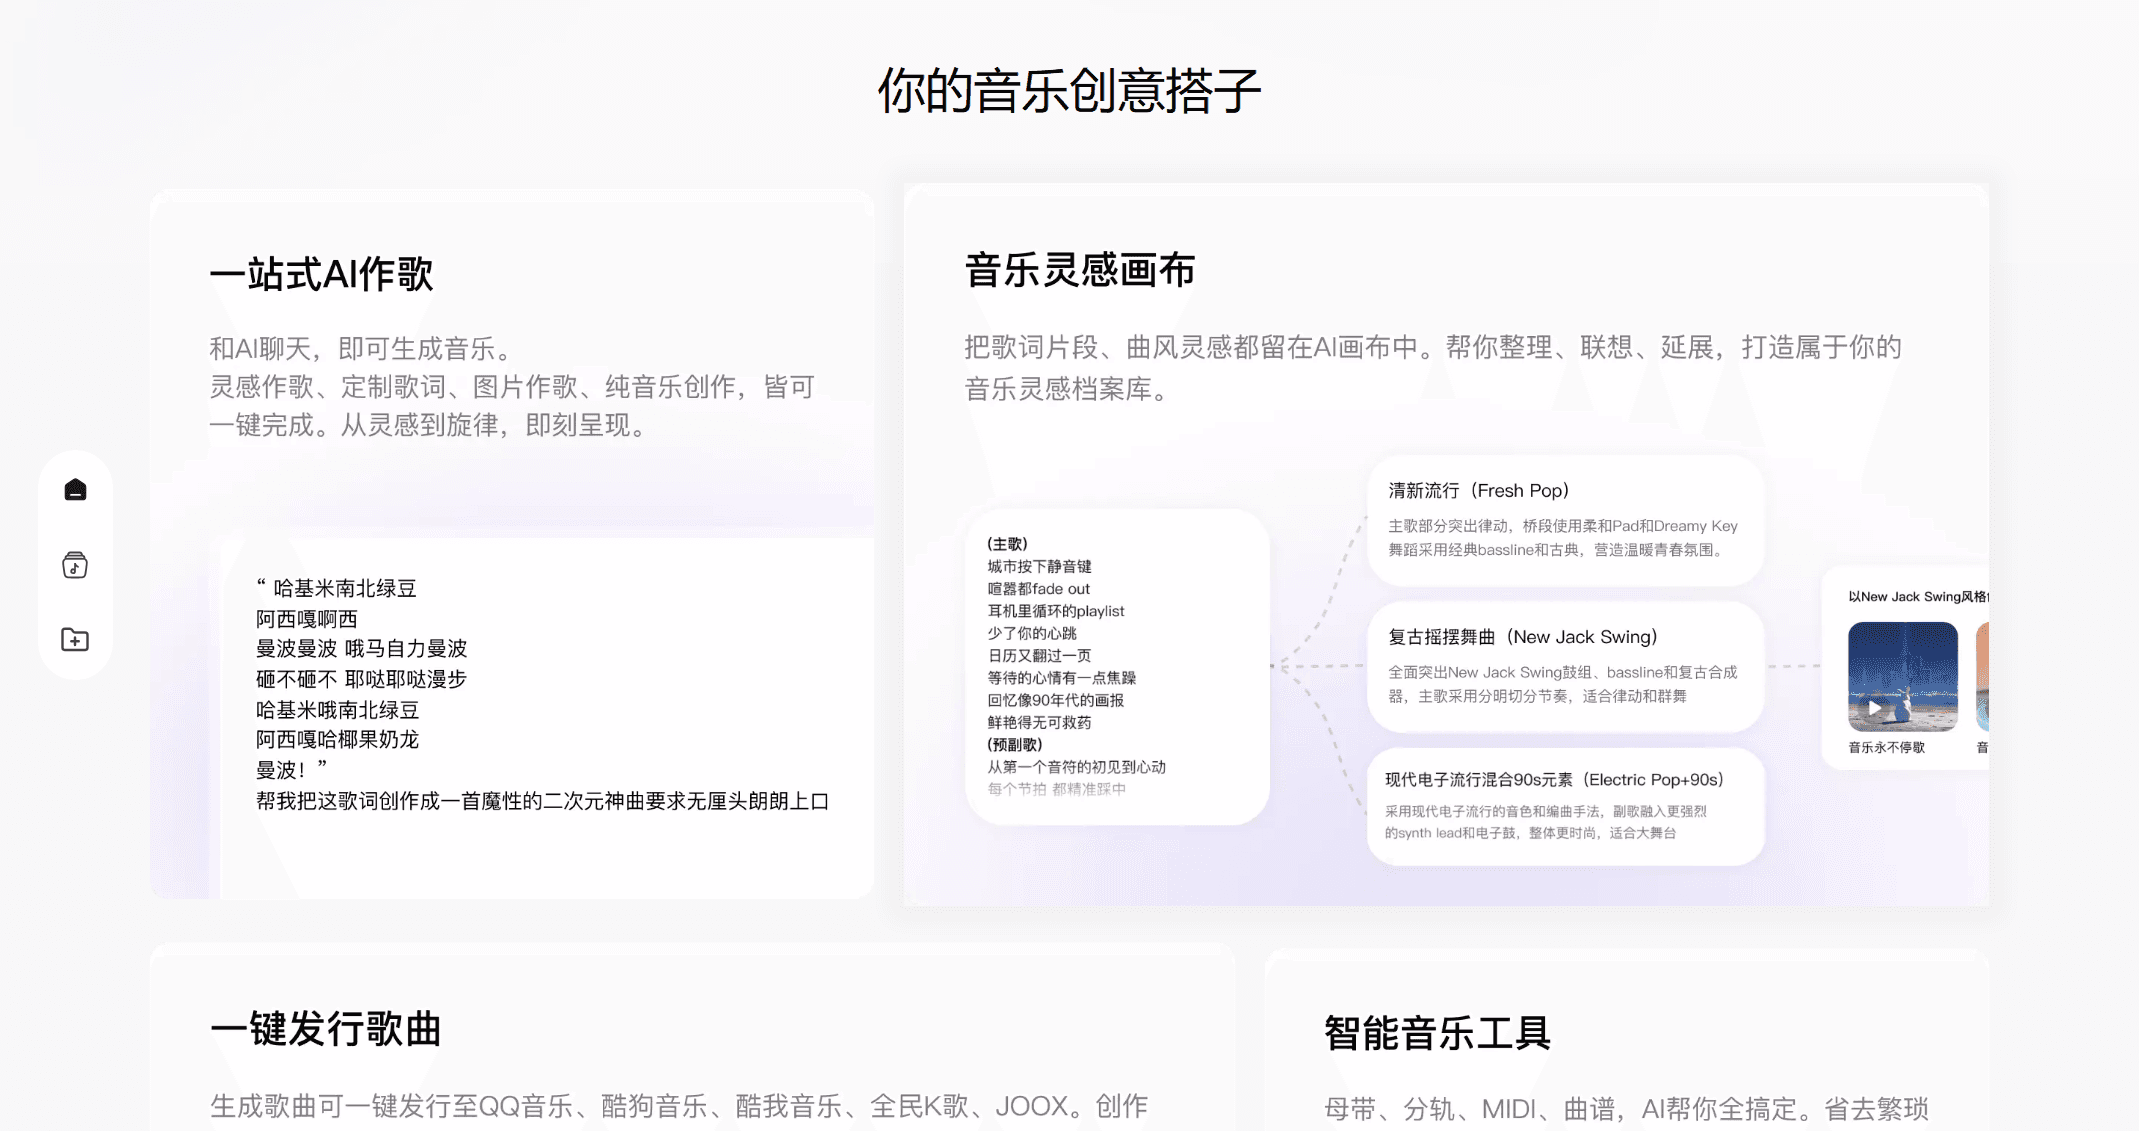Open the music library icon in the sidebar
Viewport: 2139px width, 1131px height.
[75, 564]
